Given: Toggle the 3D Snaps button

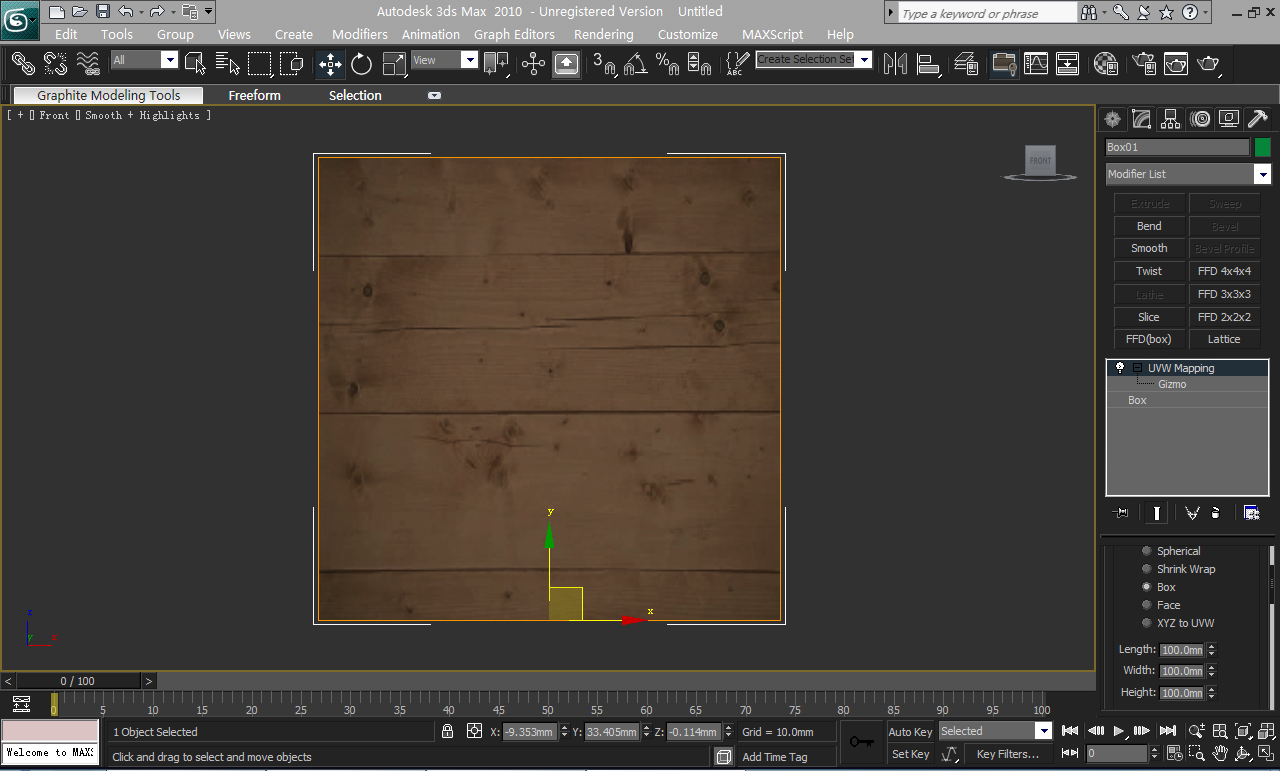Looking at the screenshot, I should point(605,64).
